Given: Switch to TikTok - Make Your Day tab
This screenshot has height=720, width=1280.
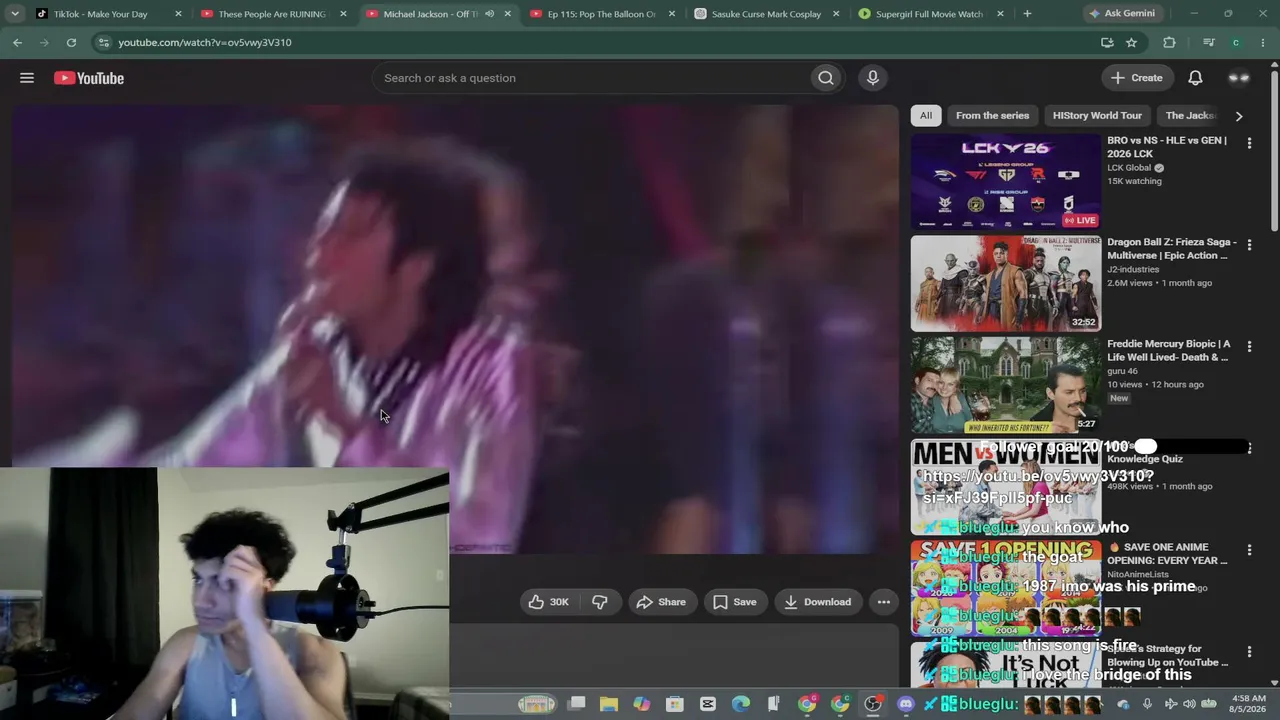Looking at the screenshot, I should [102, 14].
